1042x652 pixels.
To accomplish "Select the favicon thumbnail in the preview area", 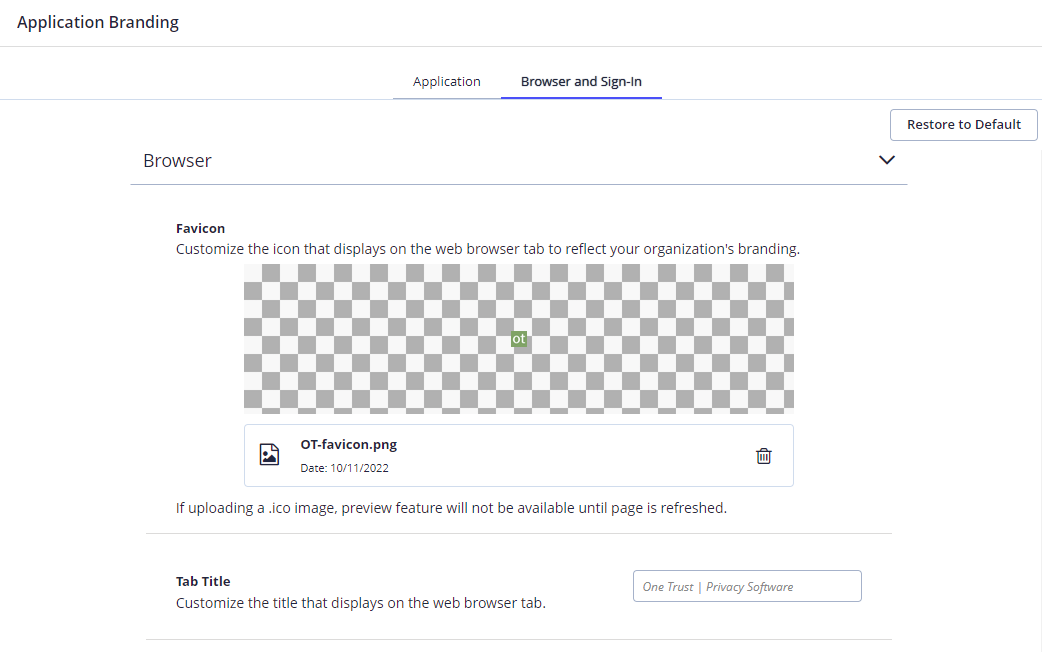I will click(519, 339).
